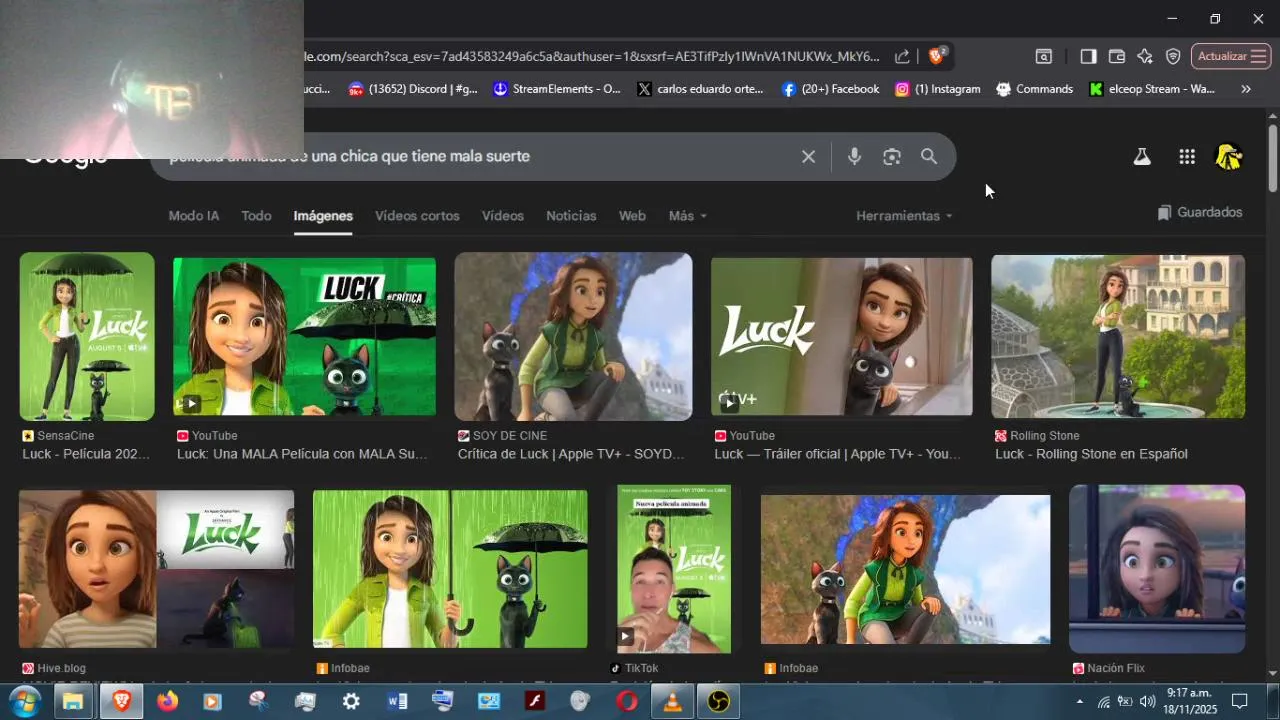Screen dimensions: 1280x720
Task: Expand the Herramientas dropdown
Action: tap(904, 216)
